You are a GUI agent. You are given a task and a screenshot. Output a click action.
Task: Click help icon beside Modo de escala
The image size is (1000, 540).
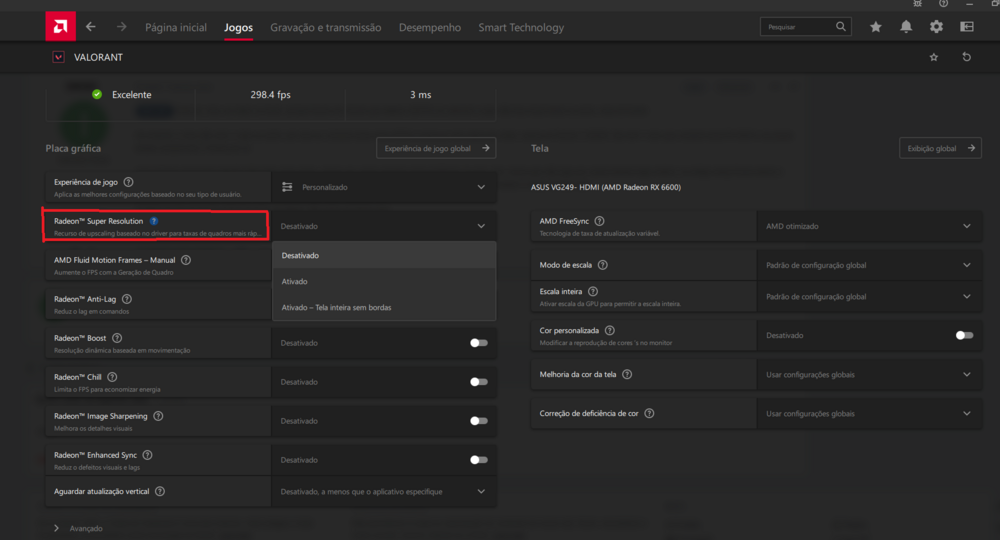[x=602, y=265]
